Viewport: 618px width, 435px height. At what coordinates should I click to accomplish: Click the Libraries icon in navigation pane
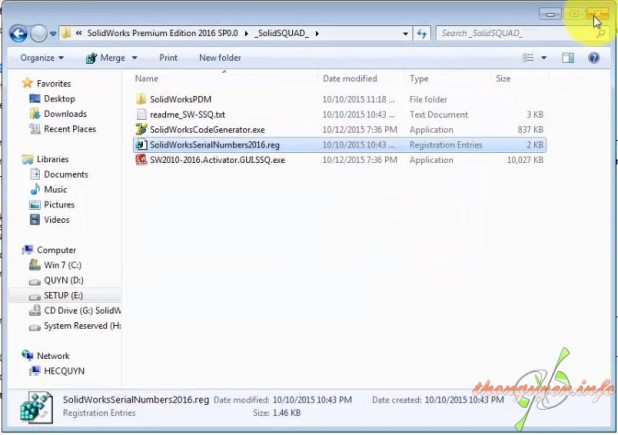(x=28, y=159)
